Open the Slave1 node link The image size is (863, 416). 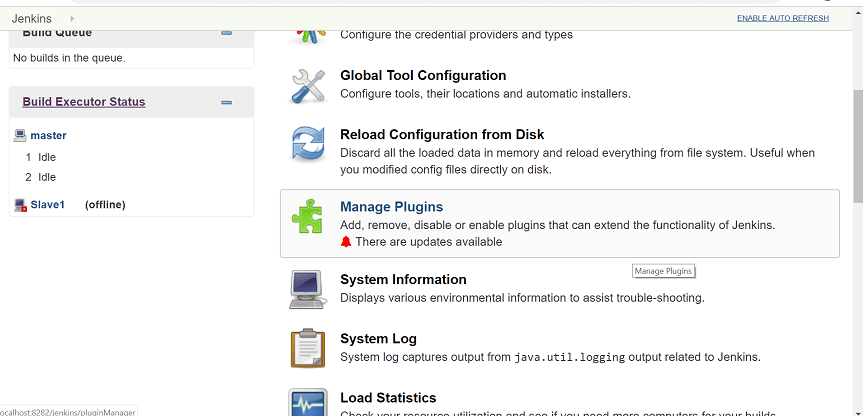(47, 205)
